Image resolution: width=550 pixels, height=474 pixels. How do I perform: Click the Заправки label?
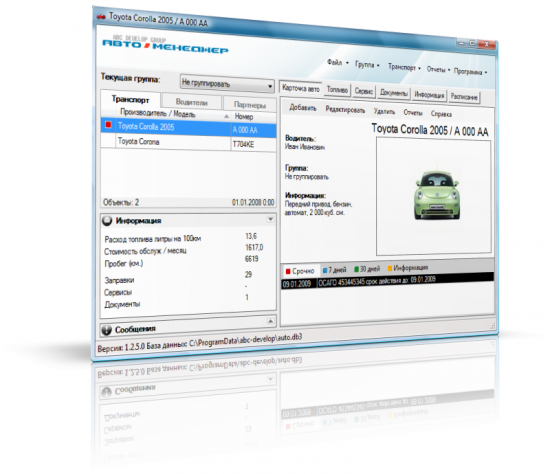click(119, 280)
